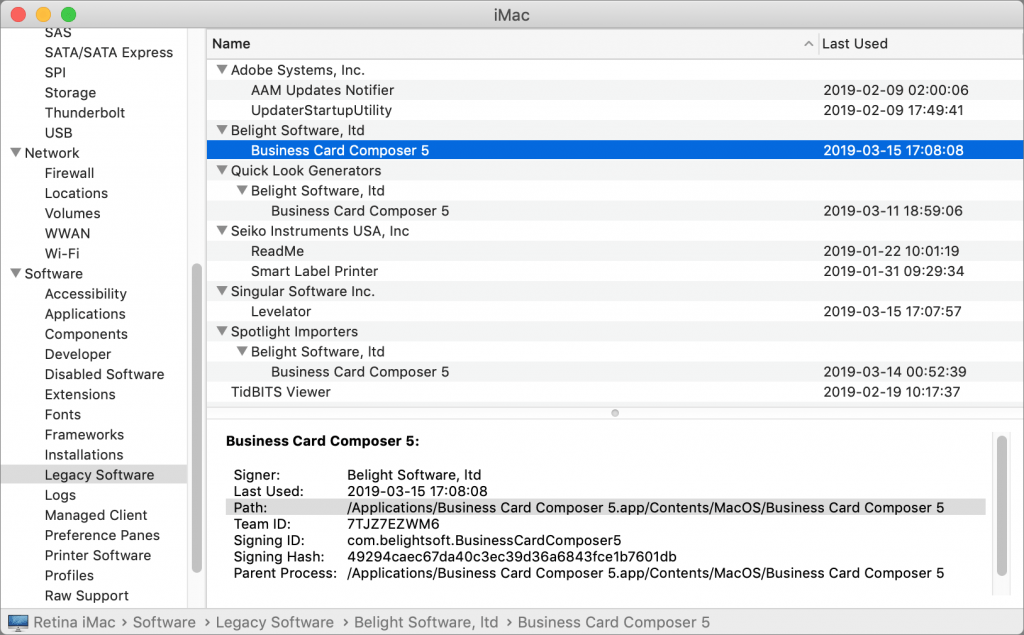Collapse the Quick Look Generators group
Screen dimensions: 1024x635
coord(222,170)
